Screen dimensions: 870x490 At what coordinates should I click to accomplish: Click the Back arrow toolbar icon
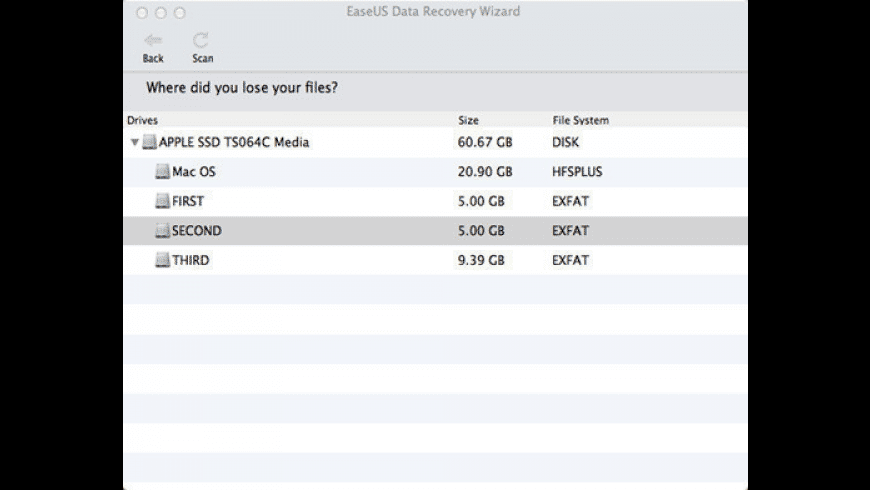[x=153, y=40]
